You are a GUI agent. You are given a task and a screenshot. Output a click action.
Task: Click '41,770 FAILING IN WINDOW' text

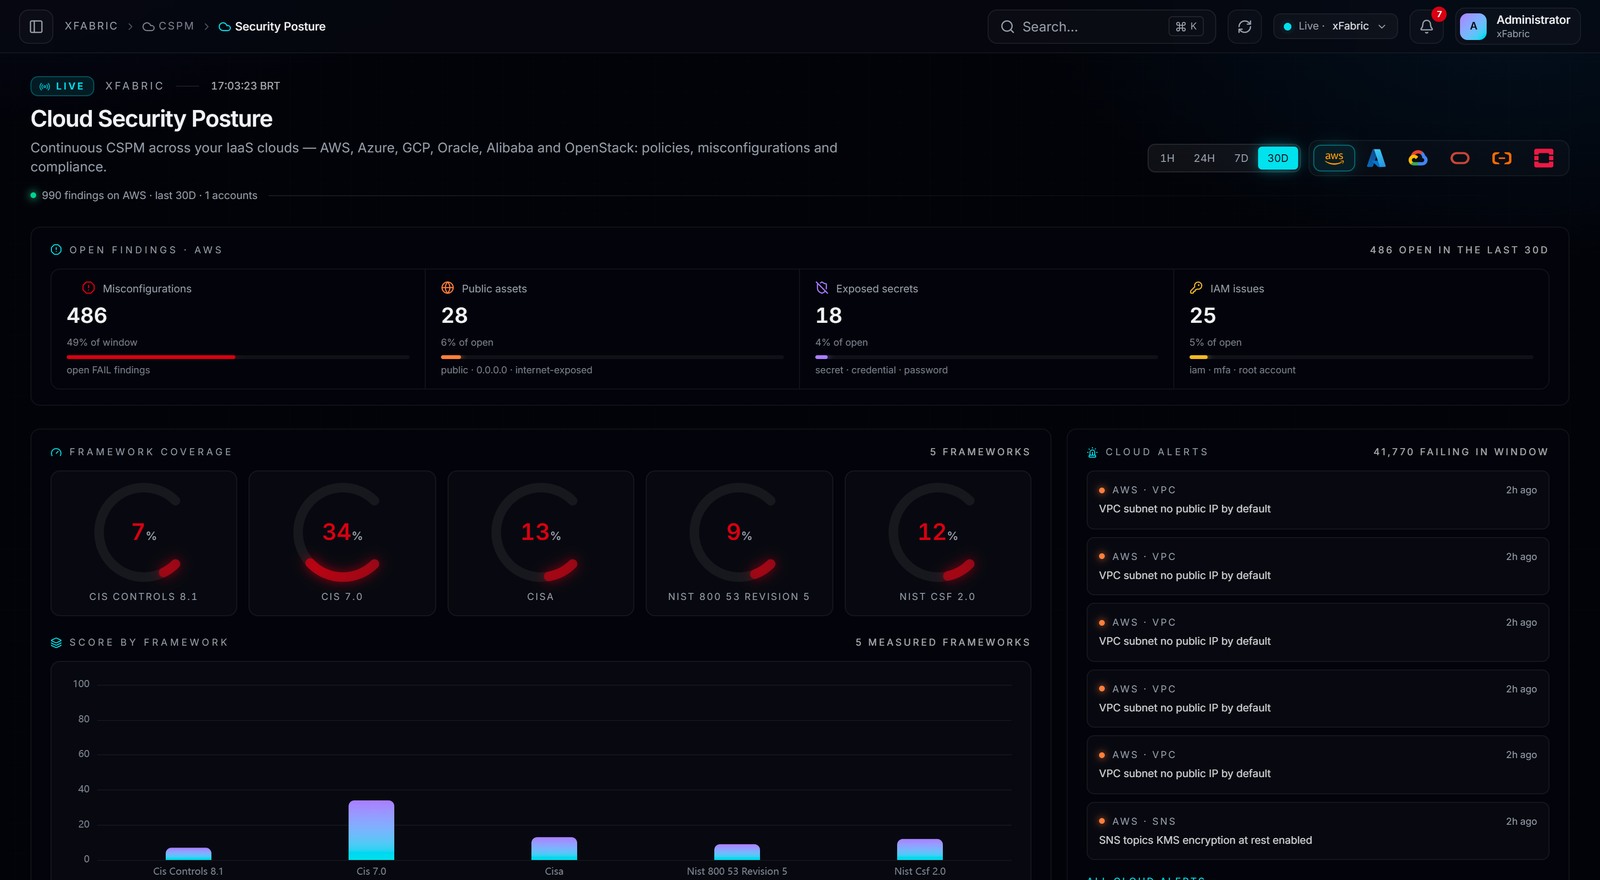point(1460,452)
